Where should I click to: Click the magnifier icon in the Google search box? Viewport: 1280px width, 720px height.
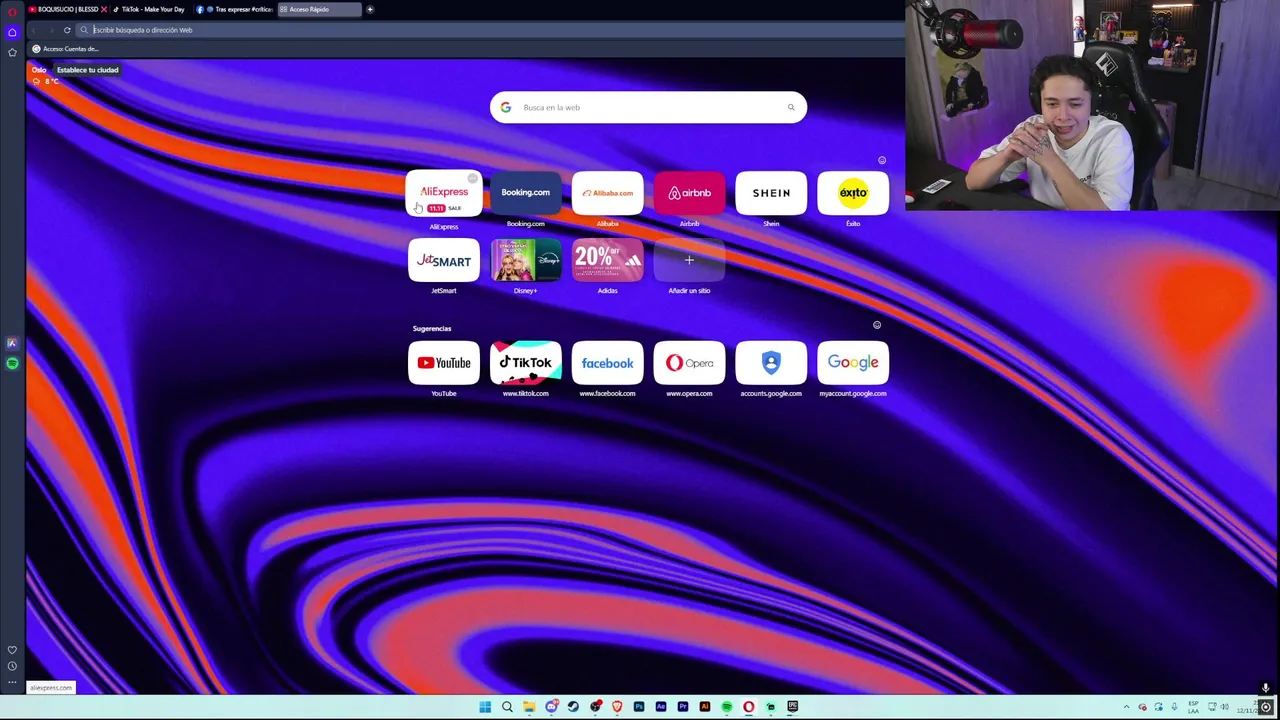point(791,107)
